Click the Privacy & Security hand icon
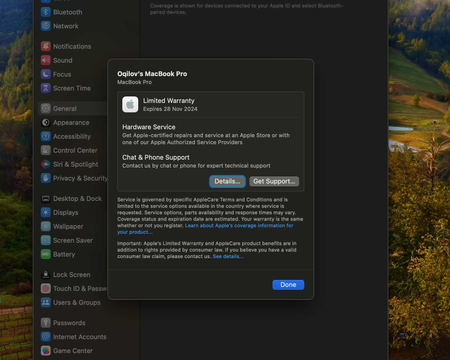Viewport: 450px width, 360px height. click(46, 178)
